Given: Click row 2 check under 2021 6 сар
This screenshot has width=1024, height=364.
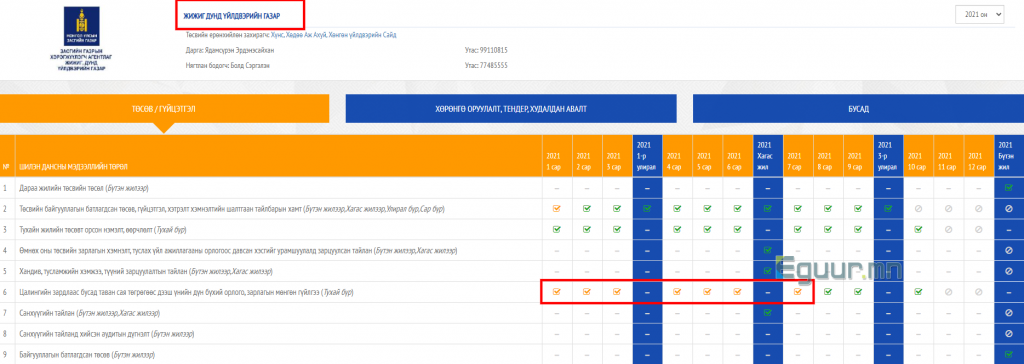Looking at the screenshot, I should (737, 208).
